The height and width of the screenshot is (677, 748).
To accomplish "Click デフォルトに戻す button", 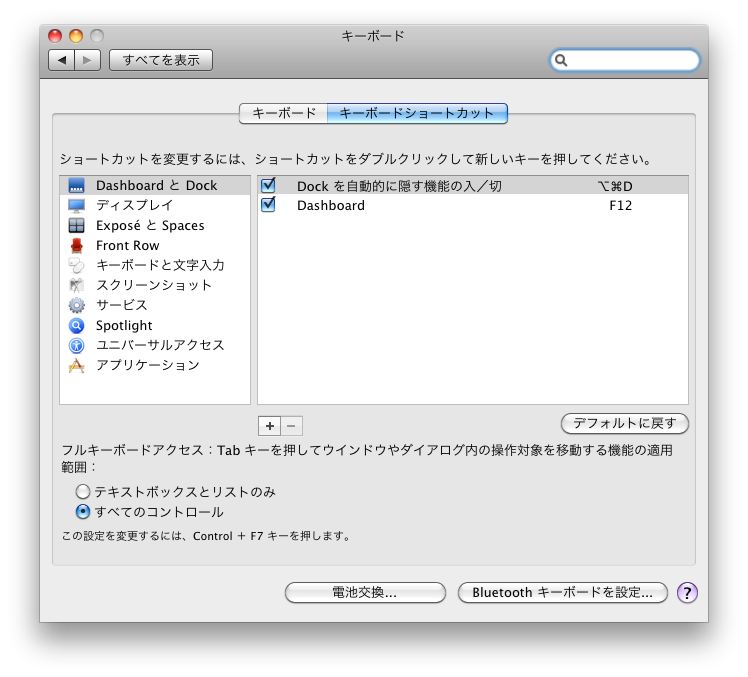I will pyautogui.click(x=624, y=423).
